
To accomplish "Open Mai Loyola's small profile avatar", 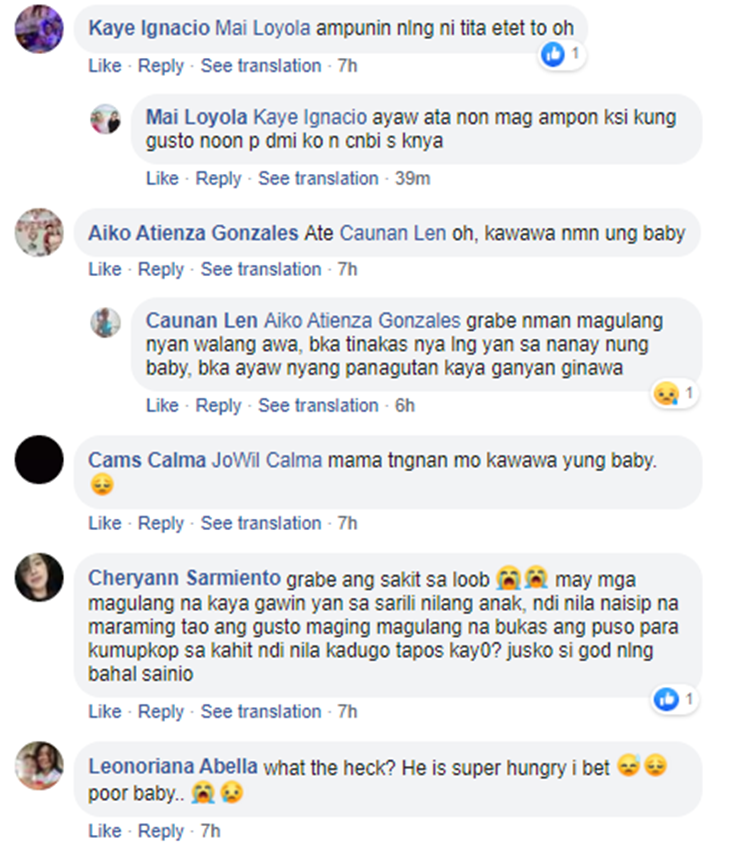I will 106,119.
